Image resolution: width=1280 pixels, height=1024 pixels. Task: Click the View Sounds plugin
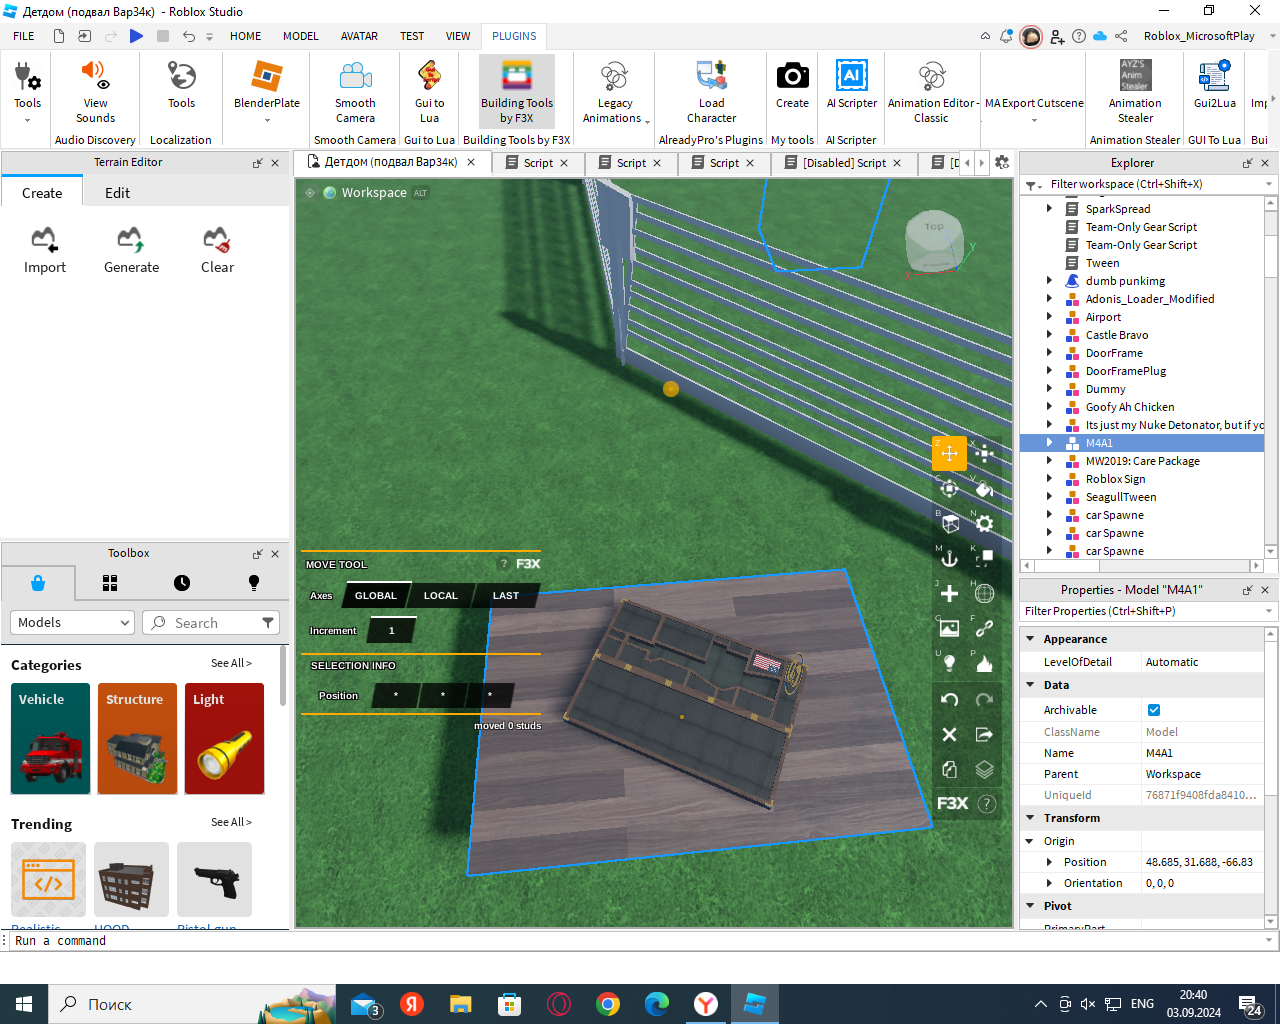click(x=95, y=91)
